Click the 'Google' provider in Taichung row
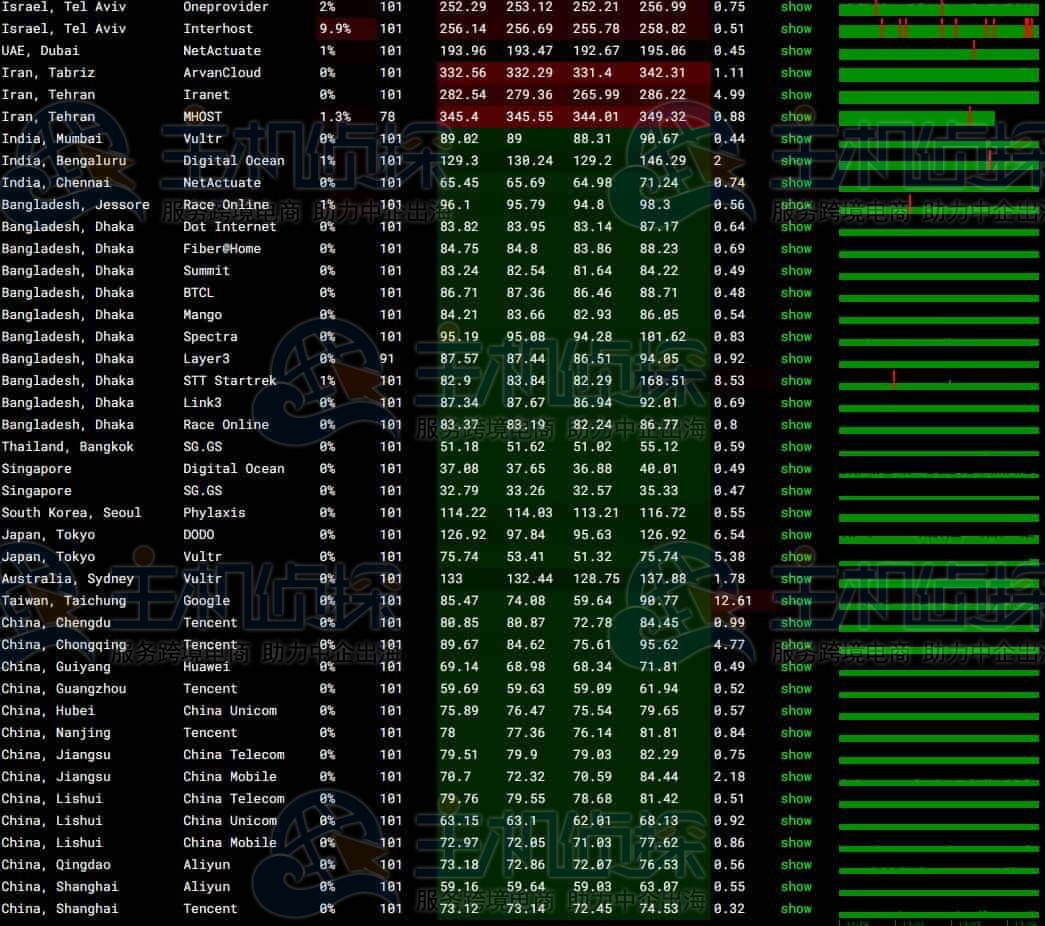The width and height of the screenshot is (1045, 926). [x=206, y=601]
